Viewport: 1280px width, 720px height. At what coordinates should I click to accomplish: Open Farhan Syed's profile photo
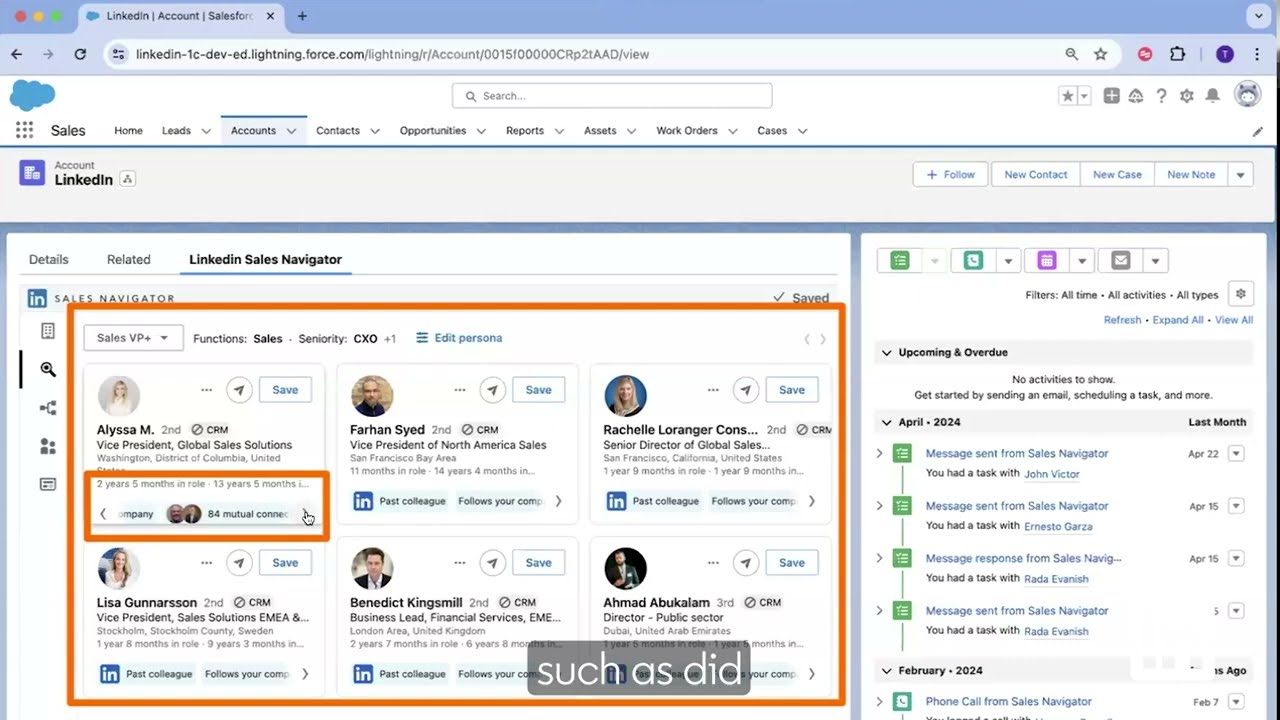(x=372, y=396)
